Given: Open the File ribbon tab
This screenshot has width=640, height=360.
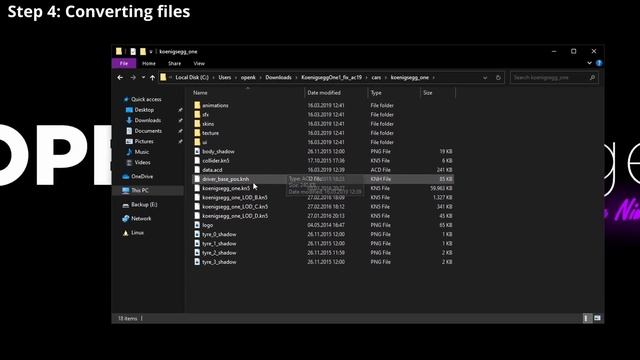Looking at the screenshot, I should pos(124,63).
